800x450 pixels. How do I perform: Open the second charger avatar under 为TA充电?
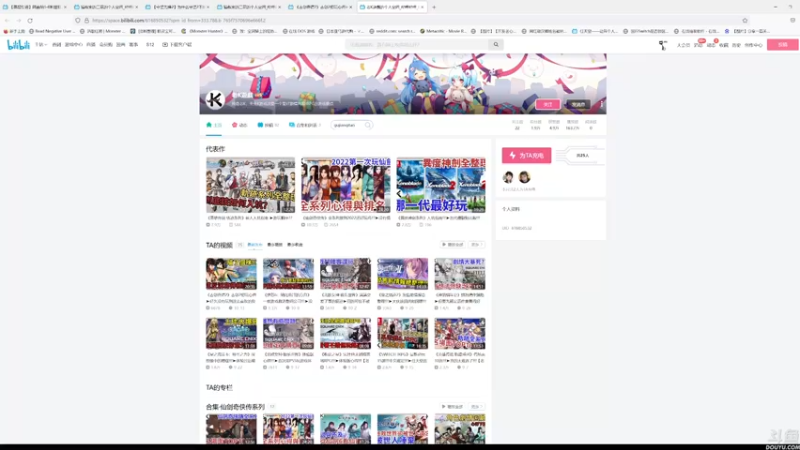[524, 177]
